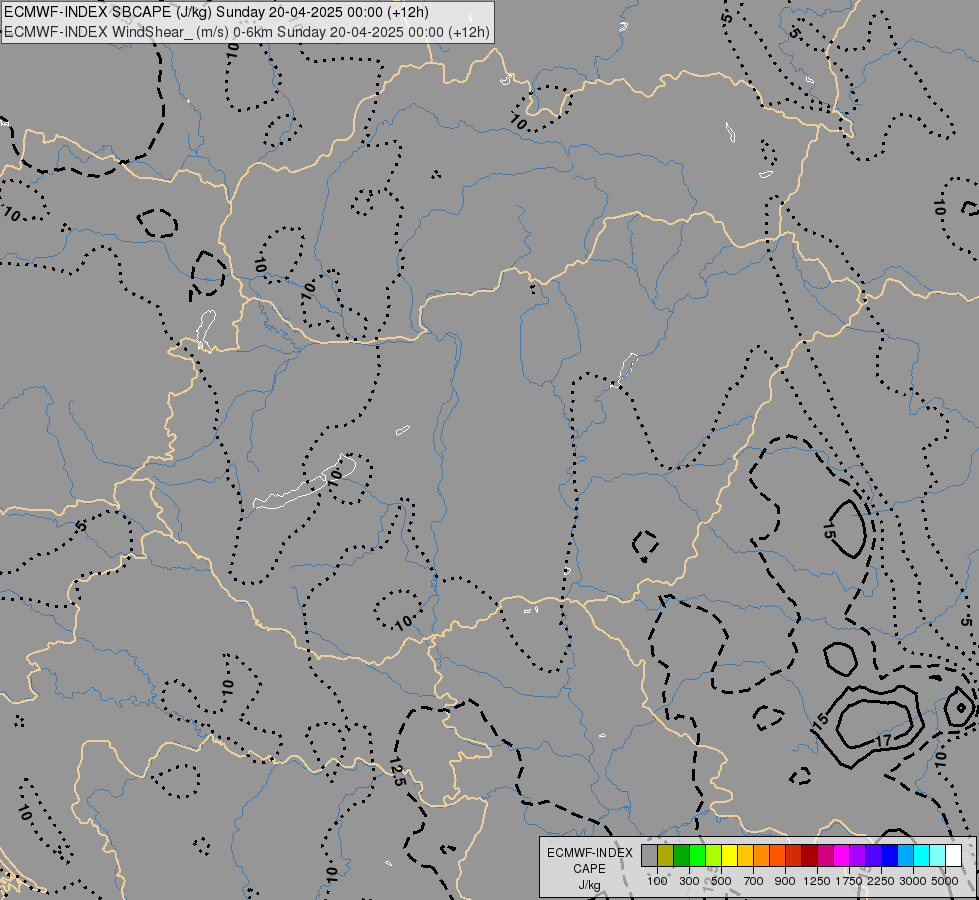Click the 12.5 contour label on the long dashed line
This screenshot has height=900, width=979.
[x=397, y=771]
